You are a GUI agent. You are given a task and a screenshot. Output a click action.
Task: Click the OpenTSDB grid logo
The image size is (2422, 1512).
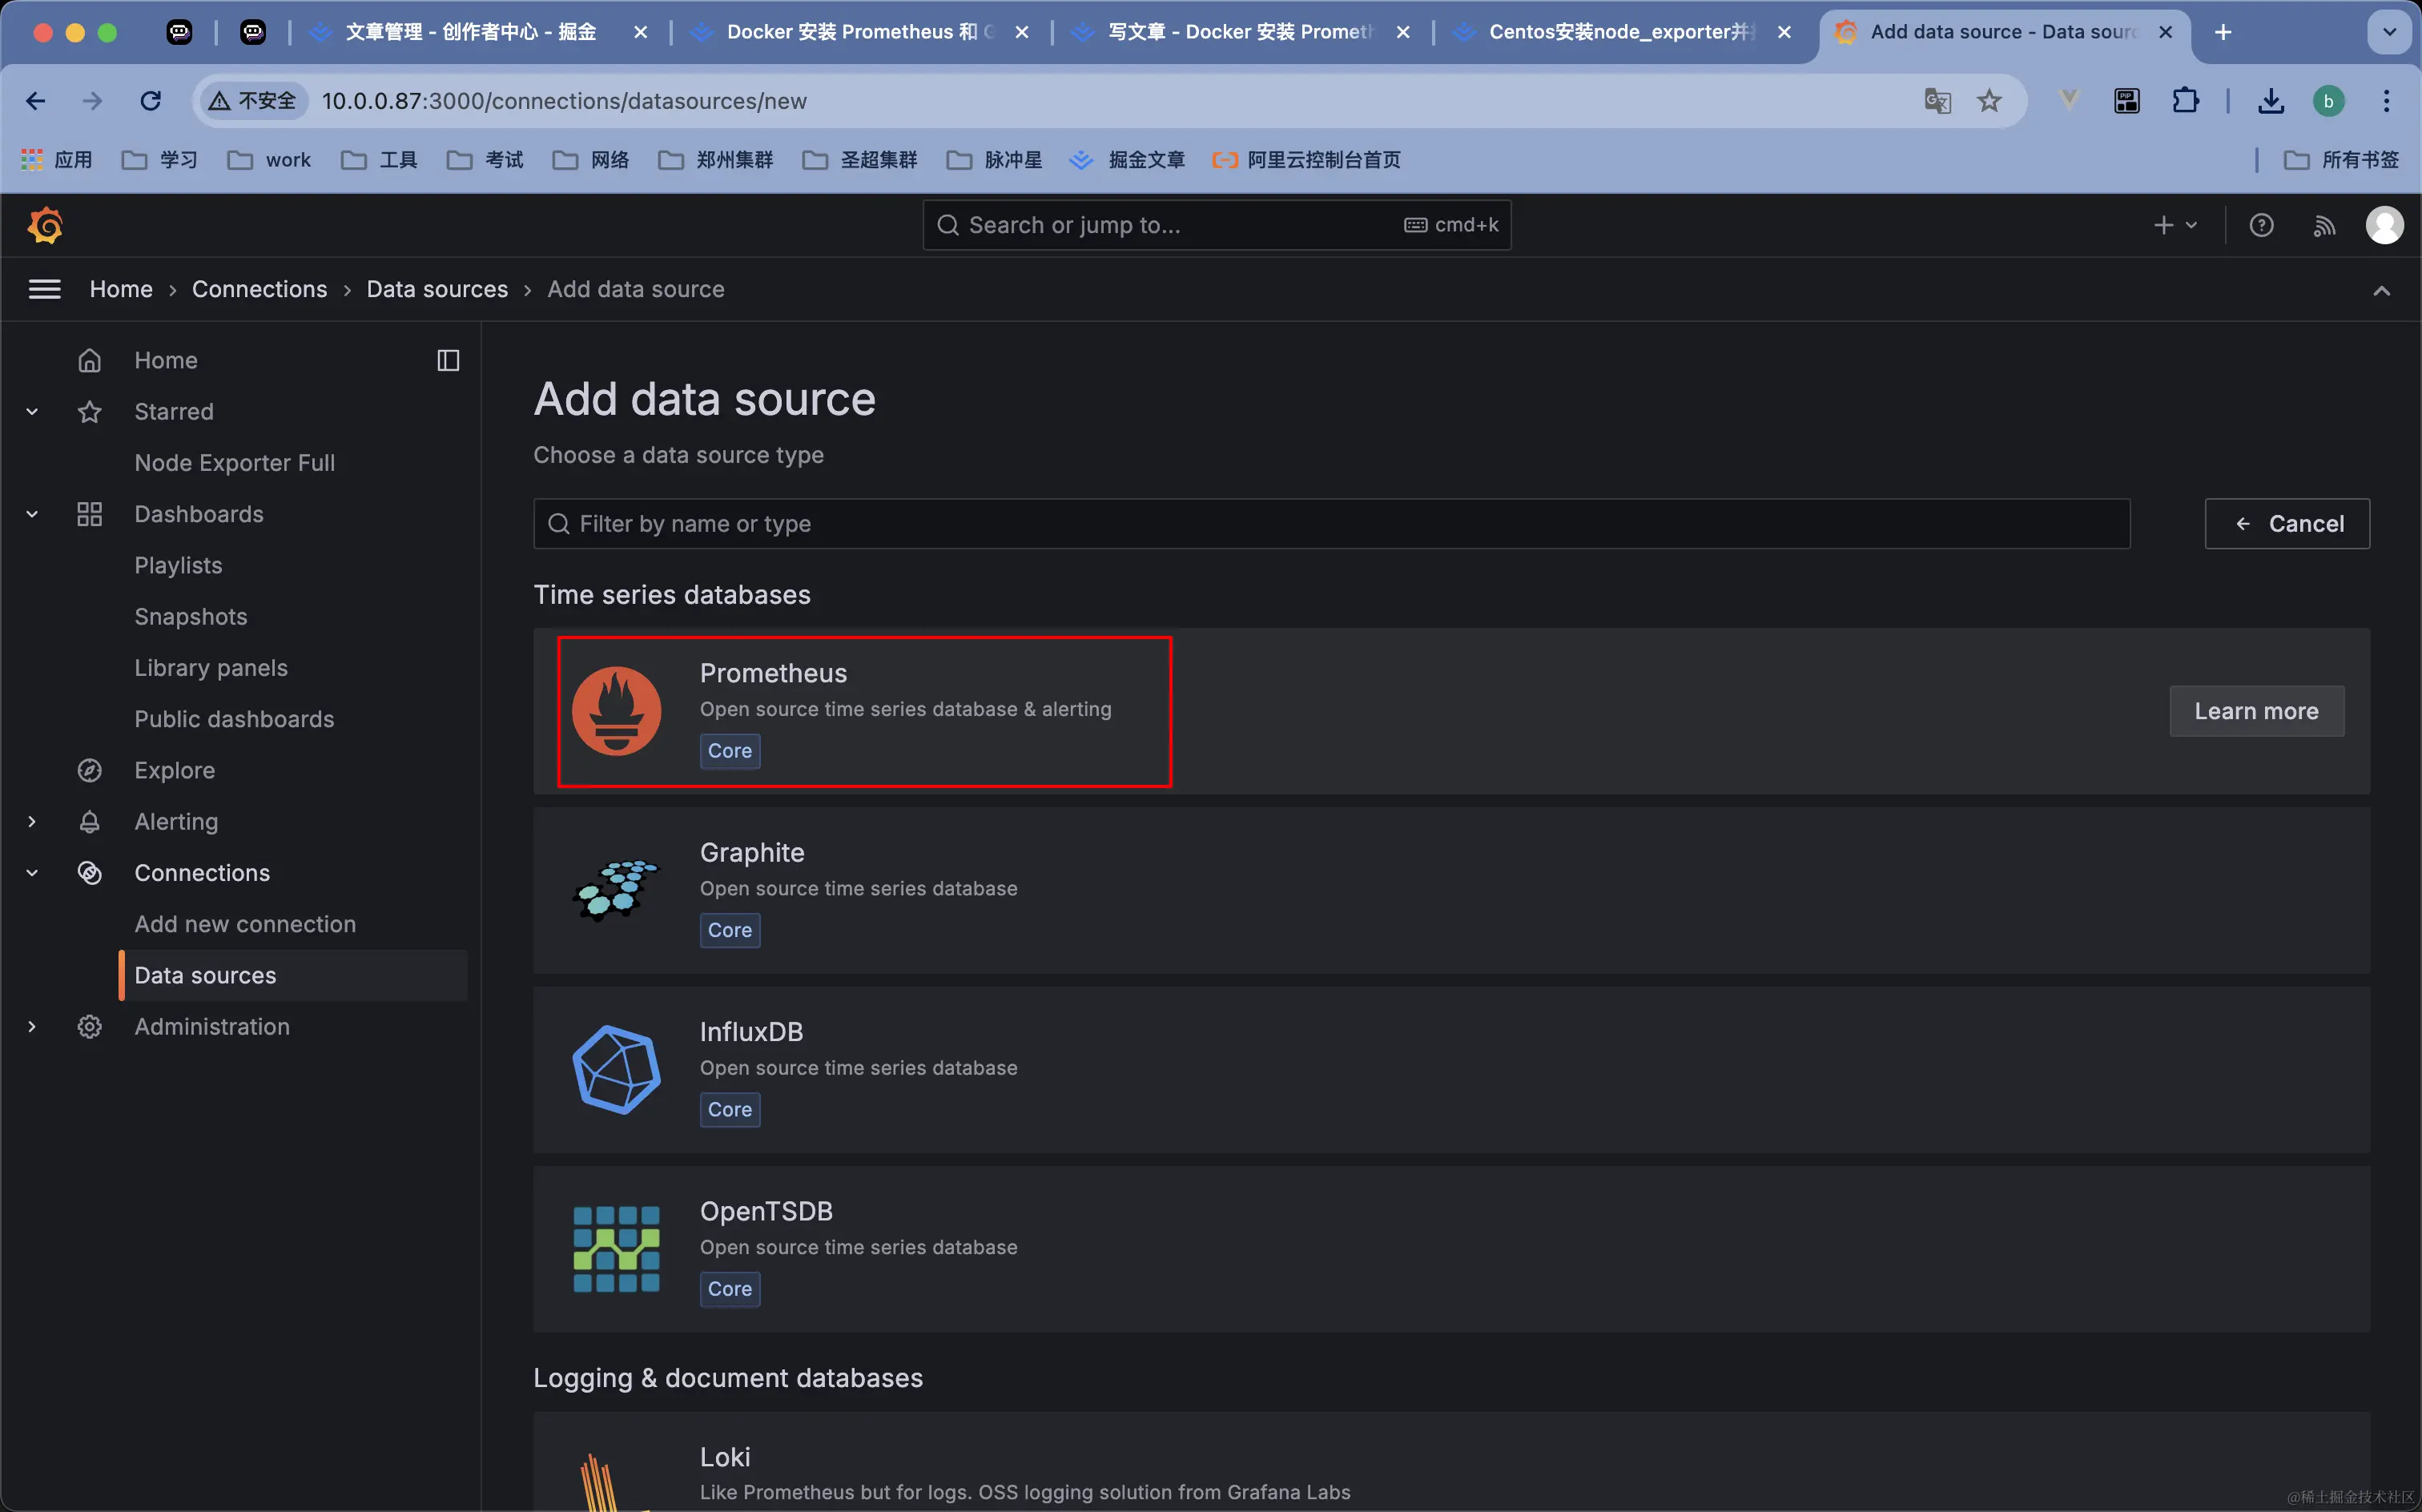[x=616, y=1249]
